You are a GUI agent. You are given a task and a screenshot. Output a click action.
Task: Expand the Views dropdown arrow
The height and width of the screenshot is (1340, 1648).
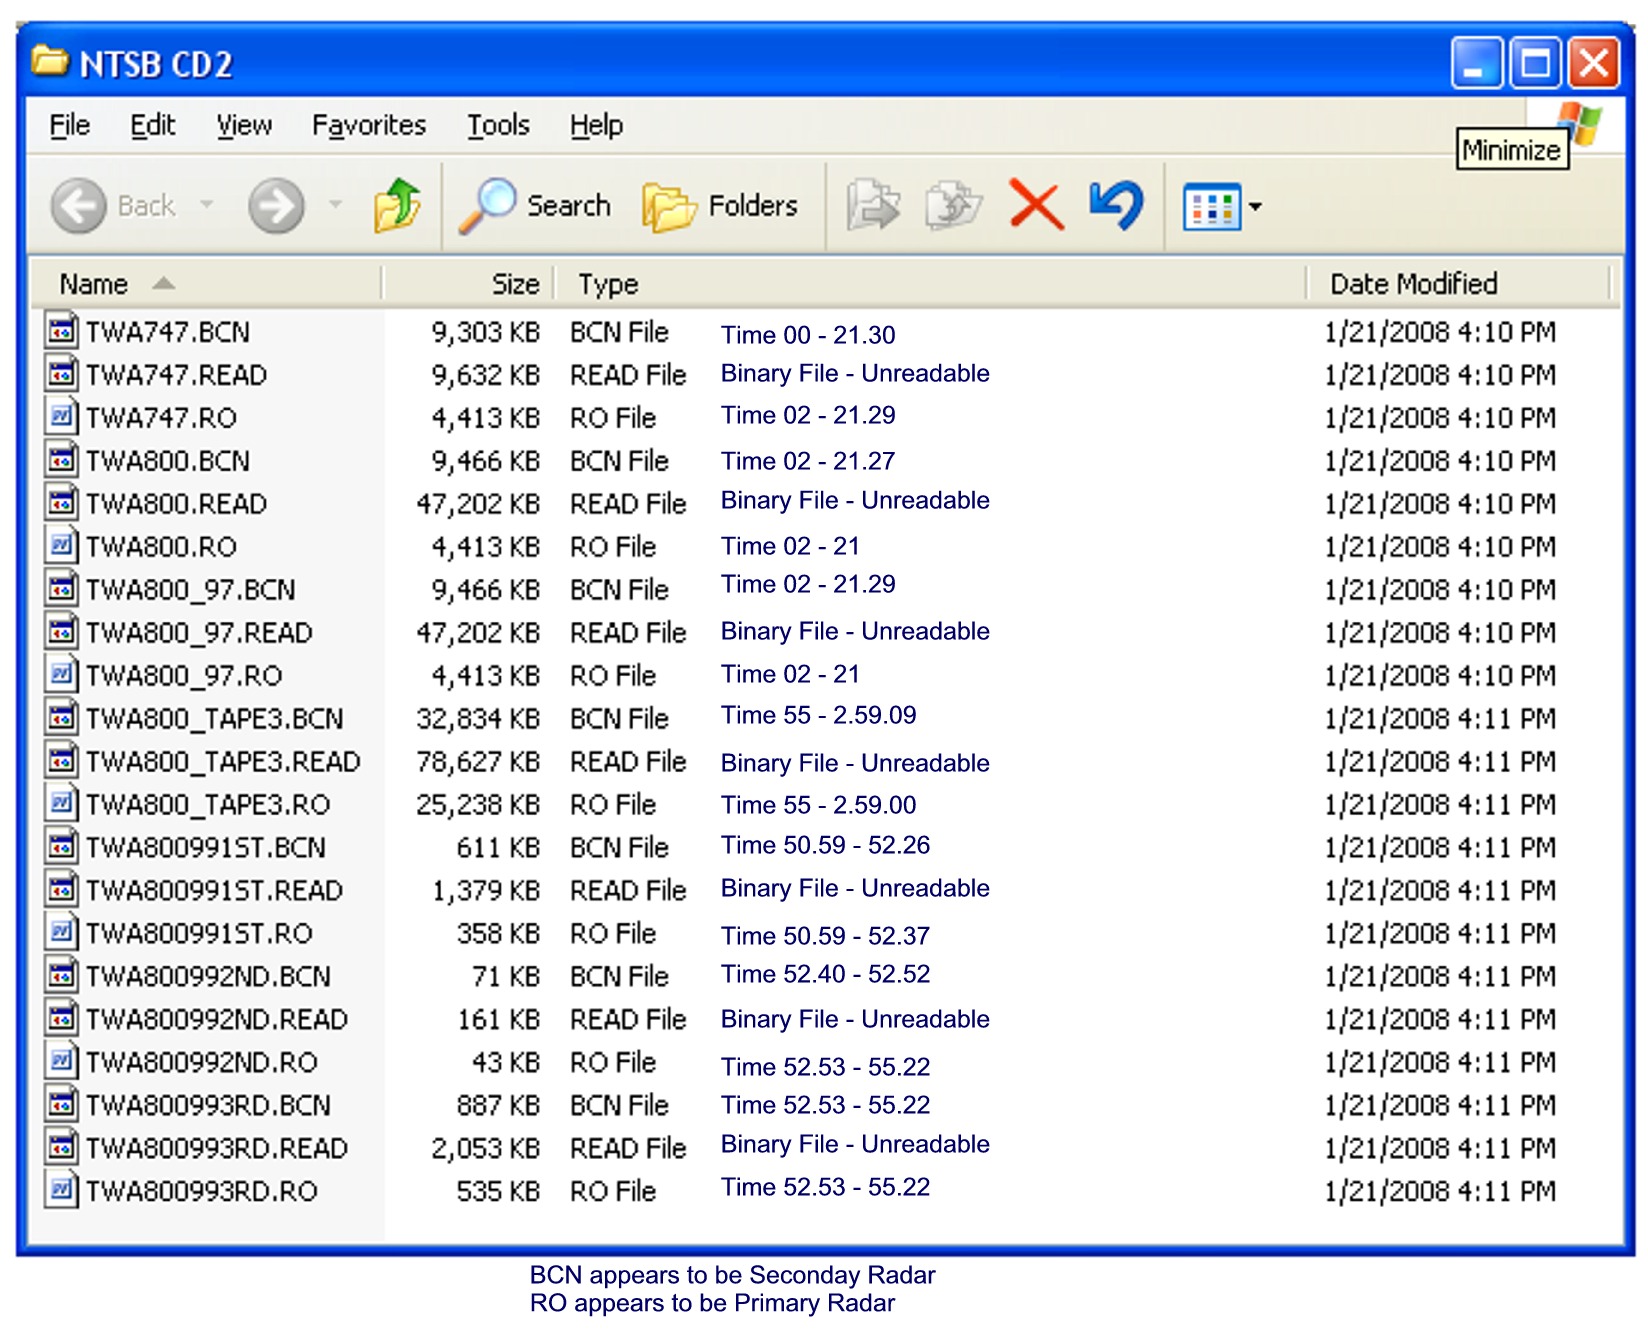(1255, 207)
